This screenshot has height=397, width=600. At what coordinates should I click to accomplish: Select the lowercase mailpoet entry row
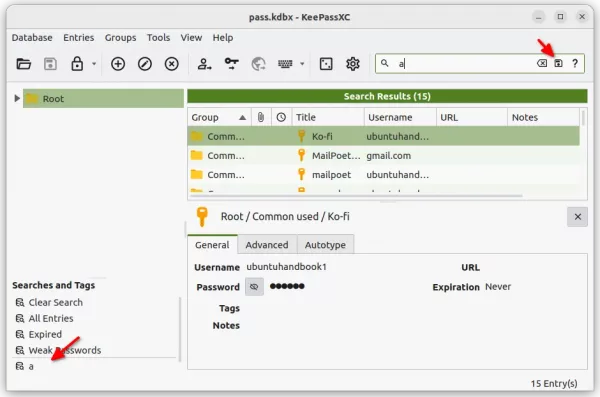click(x=383, y=175)
